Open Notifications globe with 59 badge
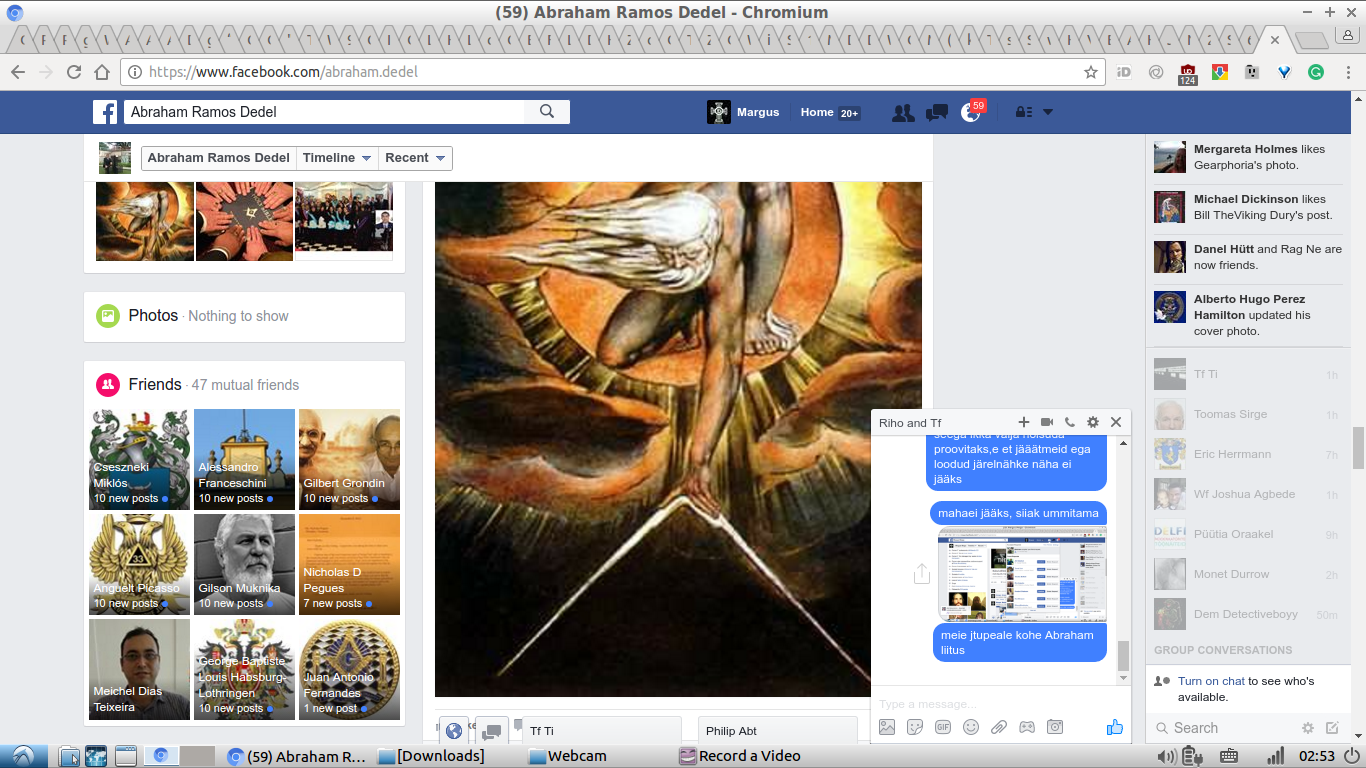 pos(970,112)
